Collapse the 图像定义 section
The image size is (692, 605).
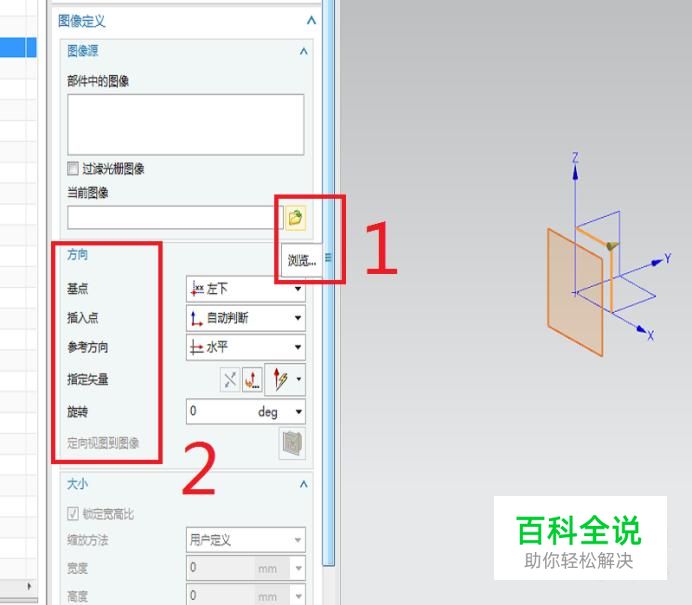(x=311, y=20)
